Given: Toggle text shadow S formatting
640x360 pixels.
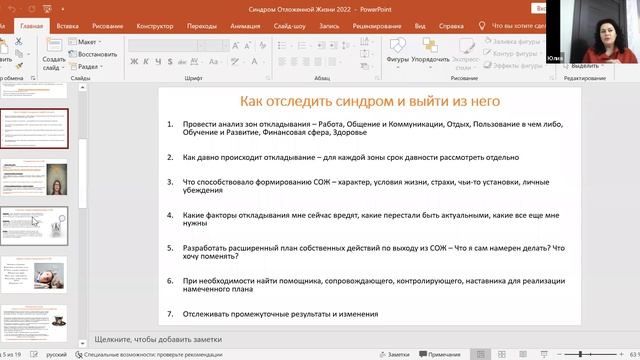Looking at the screenshot, I should point(170,62).
